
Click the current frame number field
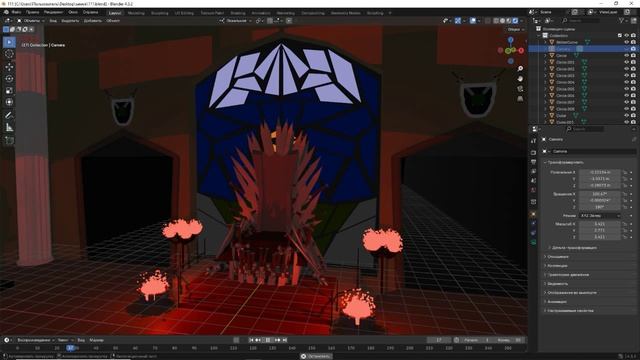tap(439, 340)
